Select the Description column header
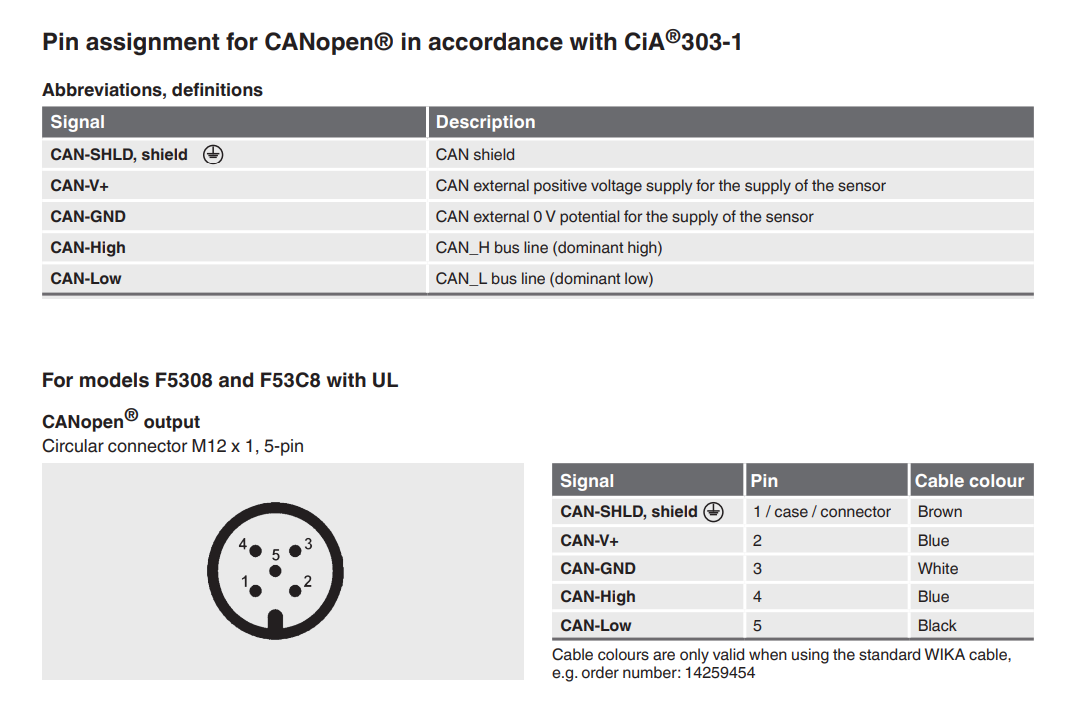 [486, 122]
